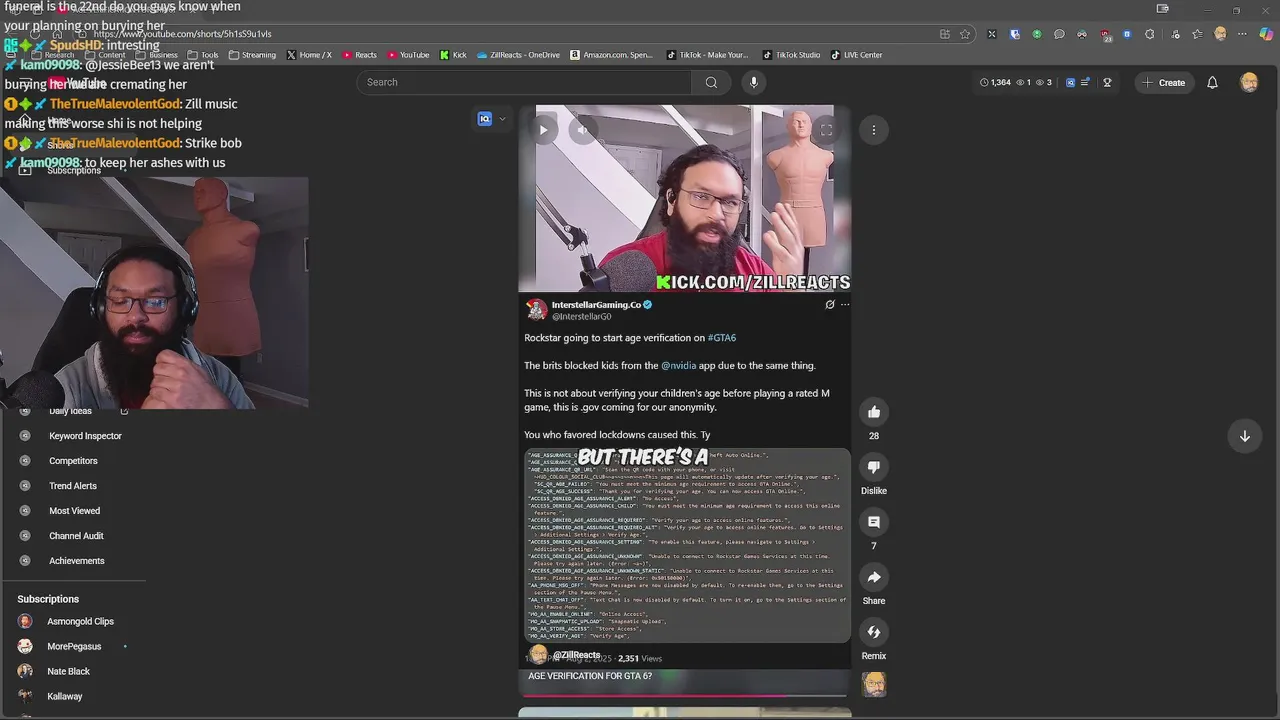Image resolution: width=1280 pixels, height=720 pixels.
Task: Select Achievements in sidebar
Action: click(76, 561)
